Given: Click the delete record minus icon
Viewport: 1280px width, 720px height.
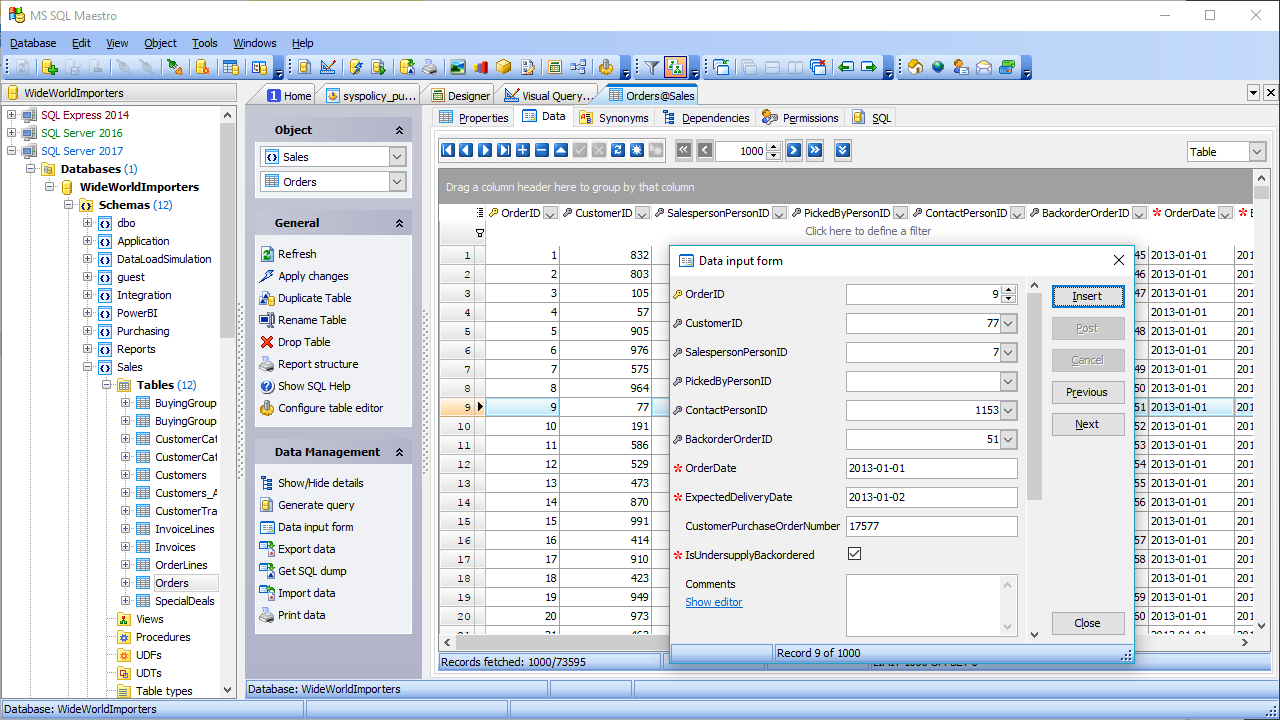Looking at the screenshot, I should pos(541,150).
